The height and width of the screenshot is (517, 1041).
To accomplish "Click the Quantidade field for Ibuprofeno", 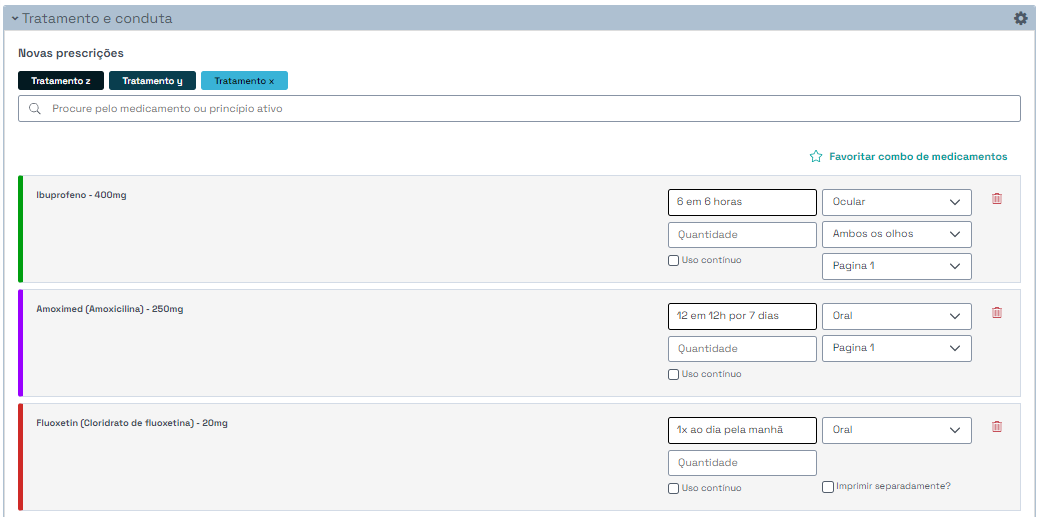I will click(742, 235).
